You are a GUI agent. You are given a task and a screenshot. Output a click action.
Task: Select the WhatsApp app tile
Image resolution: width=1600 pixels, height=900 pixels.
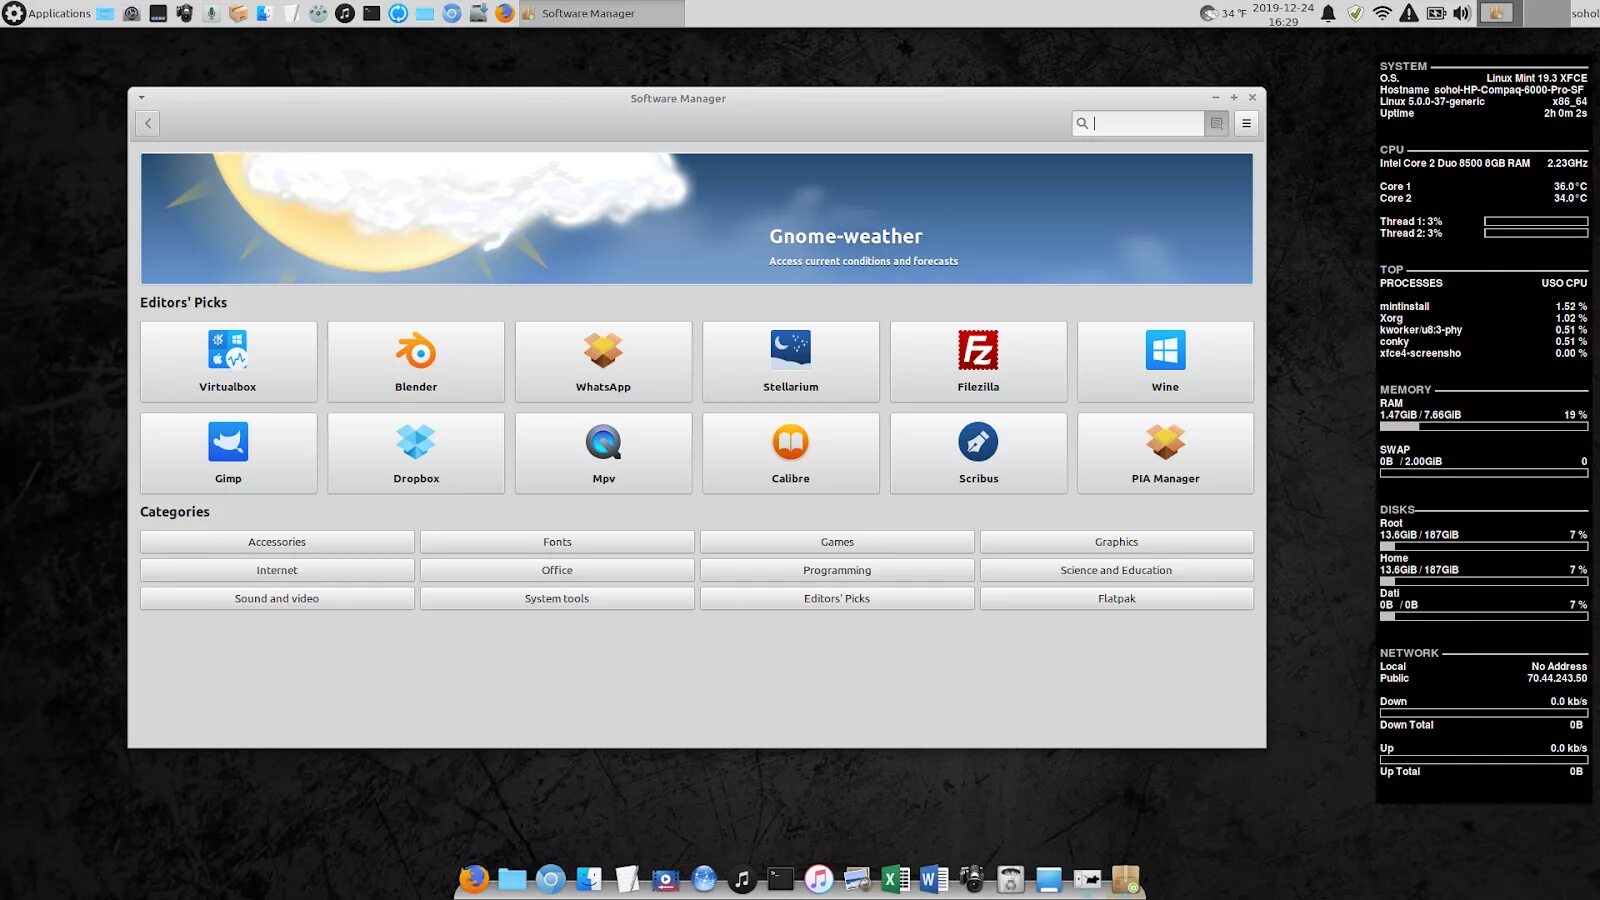(603, 362)
